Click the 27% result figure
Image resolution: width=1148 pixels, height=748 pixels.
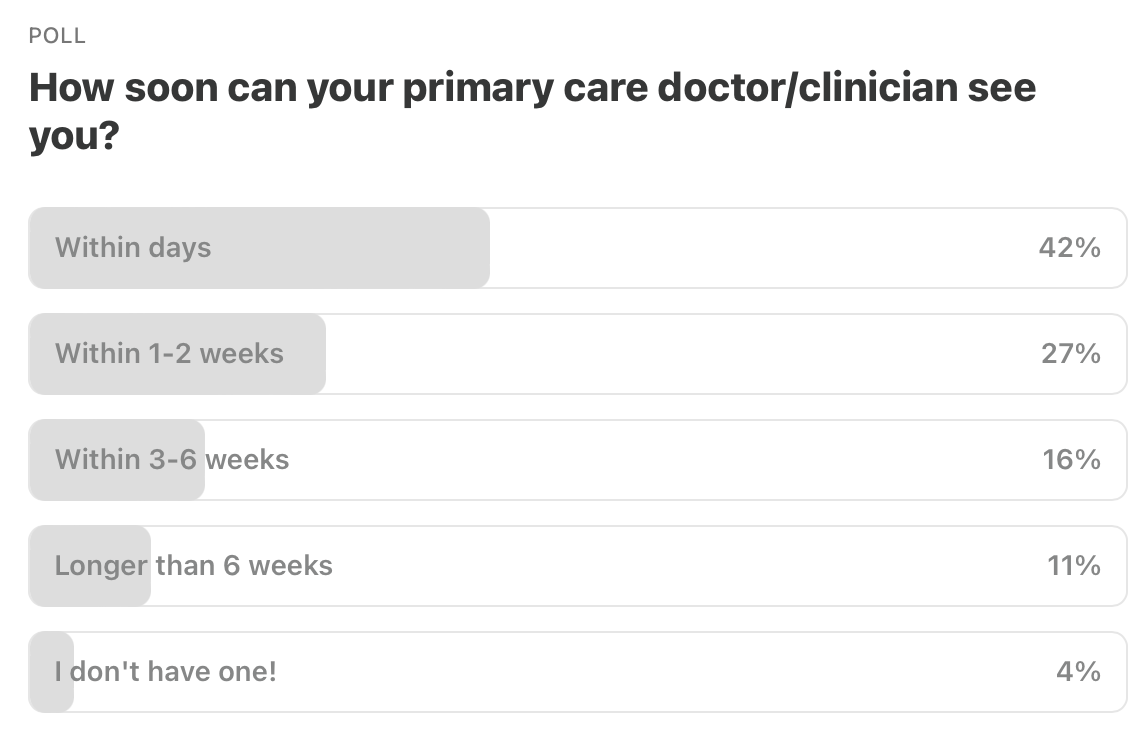tap(1070, 354)
